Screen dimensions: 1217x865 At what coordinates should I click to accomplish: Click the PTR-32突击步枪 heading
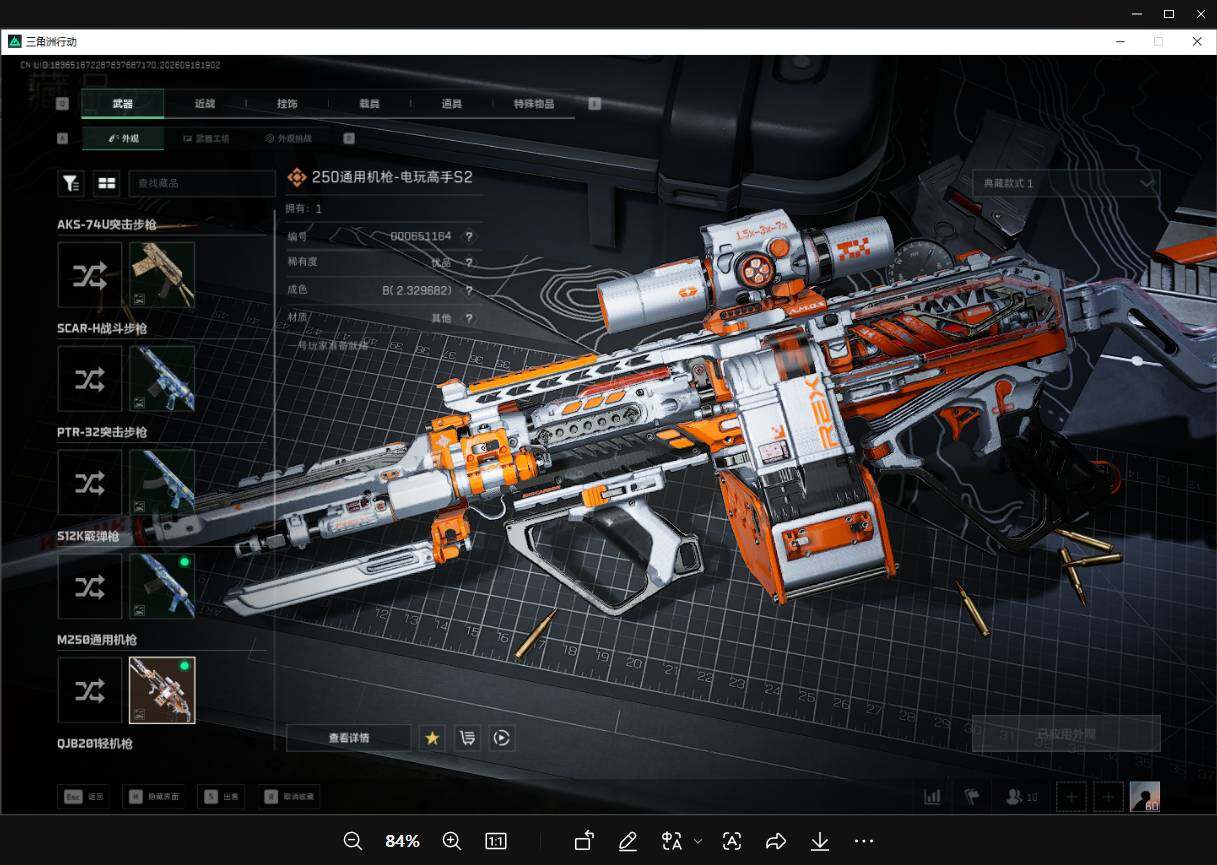103,432
